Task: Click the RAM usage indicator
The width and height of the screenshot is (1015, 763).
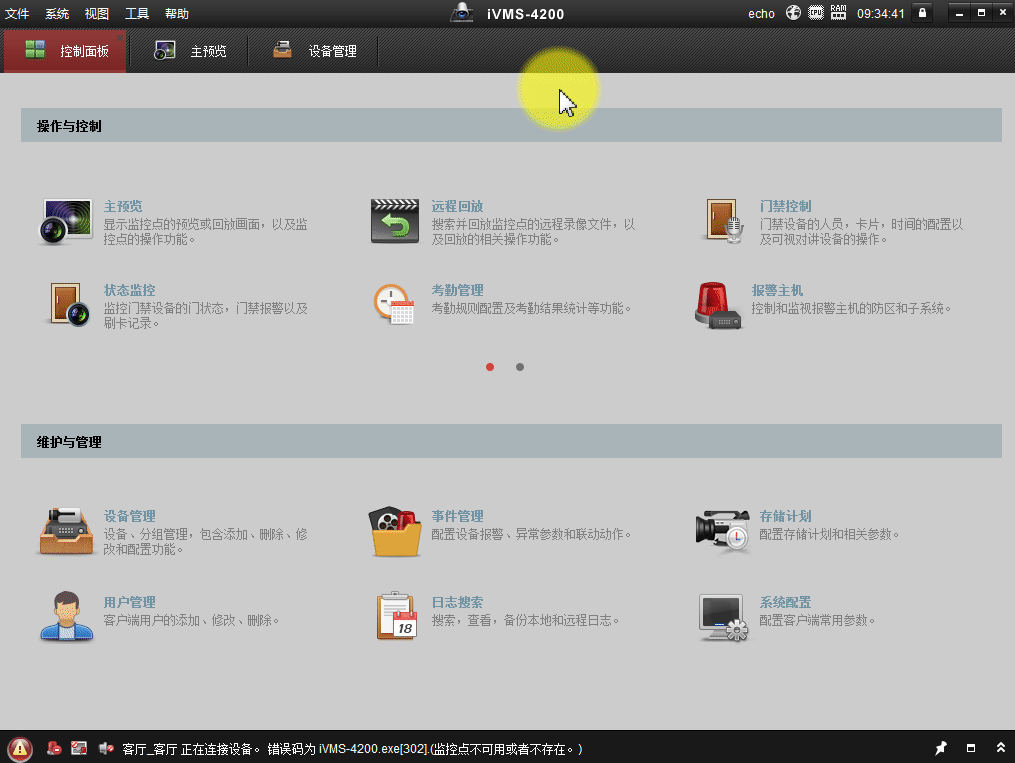Action: (838, 12)
